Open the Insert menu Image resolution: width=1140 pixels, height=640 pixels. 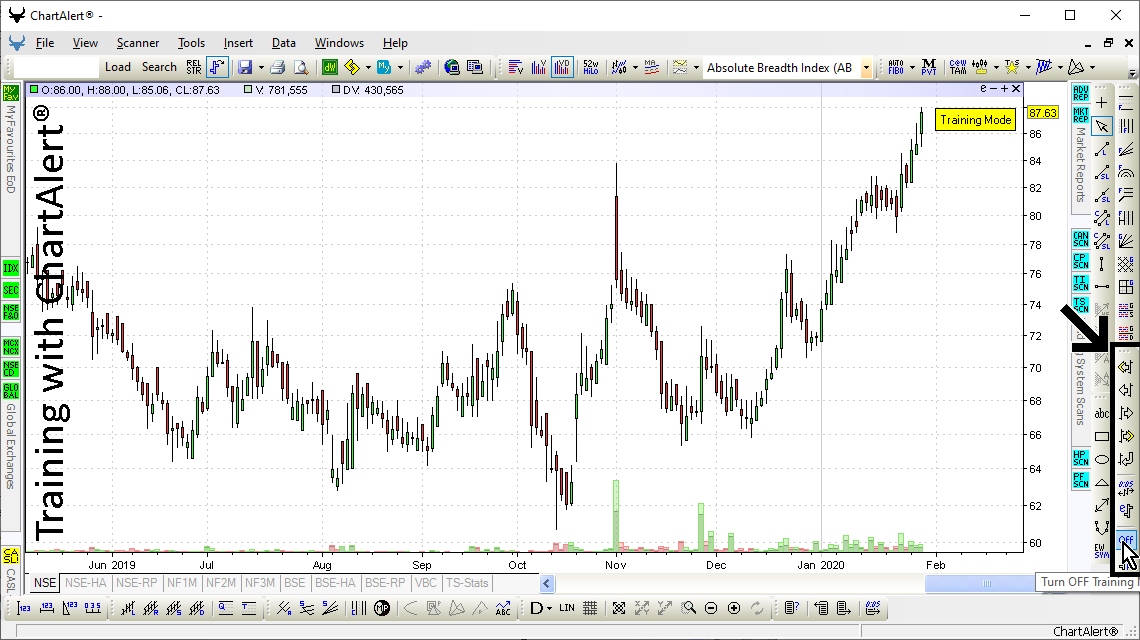tap(238, 43)
